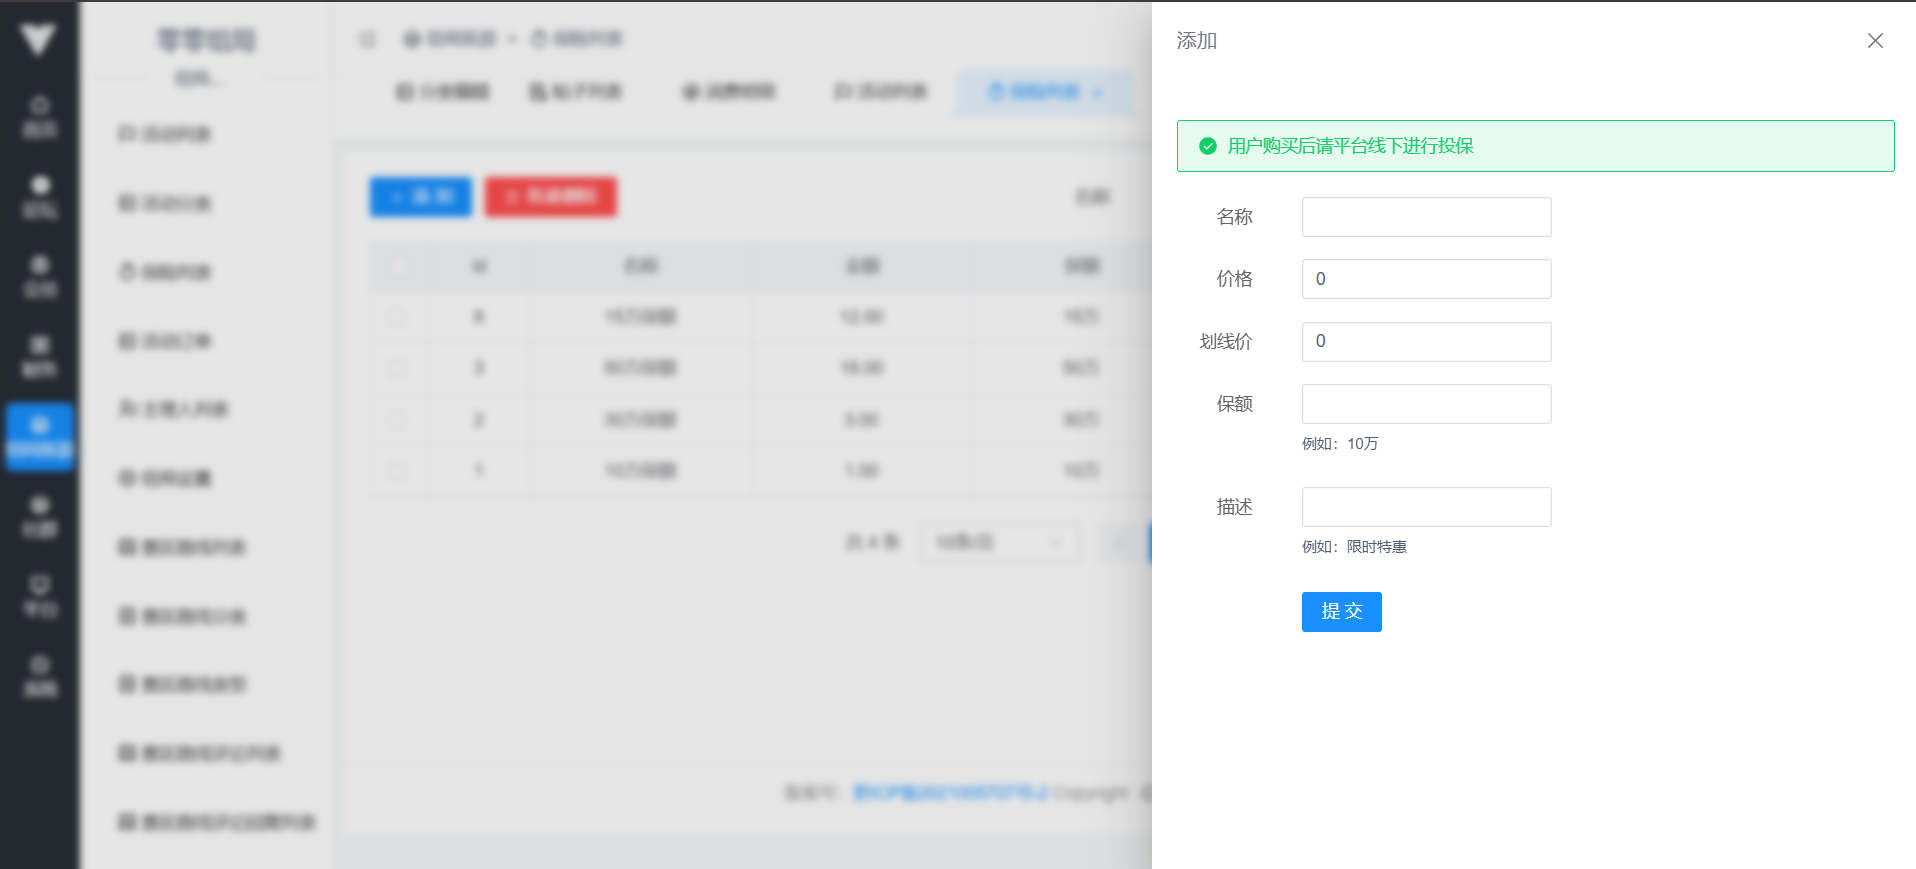Click the 保额 input field
The image size is (1916, 869).
coord(1426,404)
